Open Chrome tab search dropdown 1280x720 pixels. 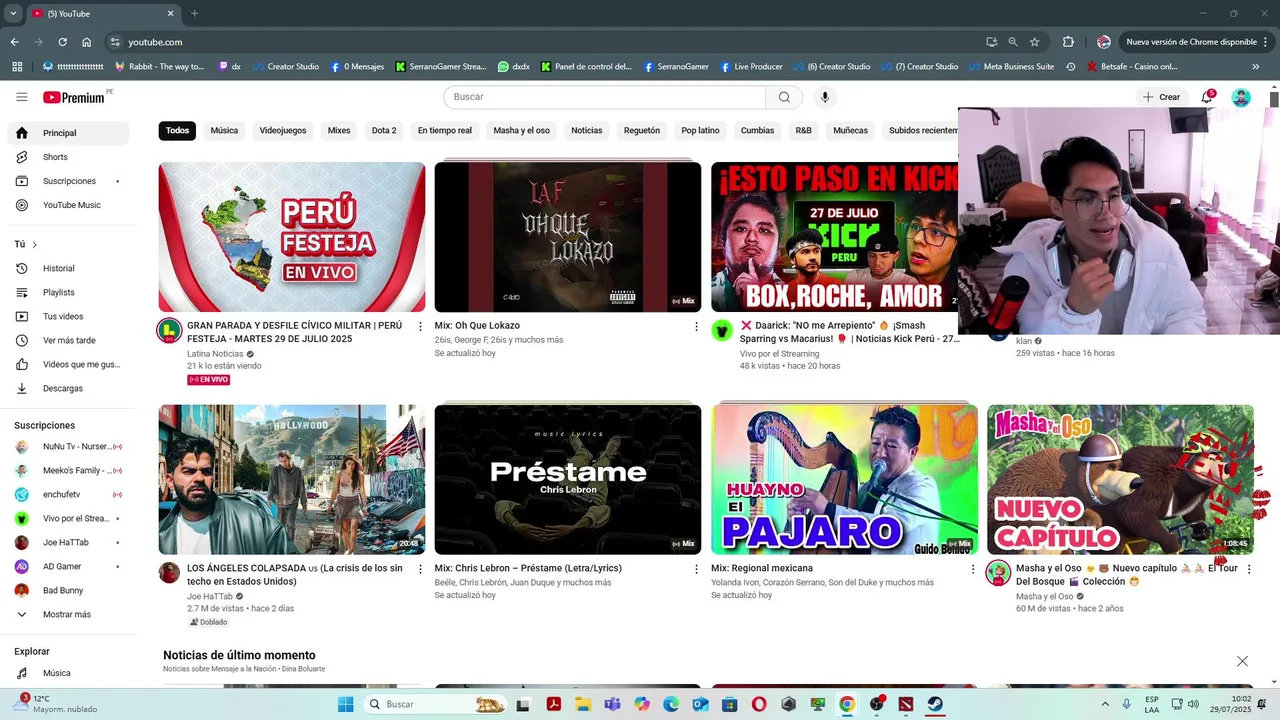point(13,13)
